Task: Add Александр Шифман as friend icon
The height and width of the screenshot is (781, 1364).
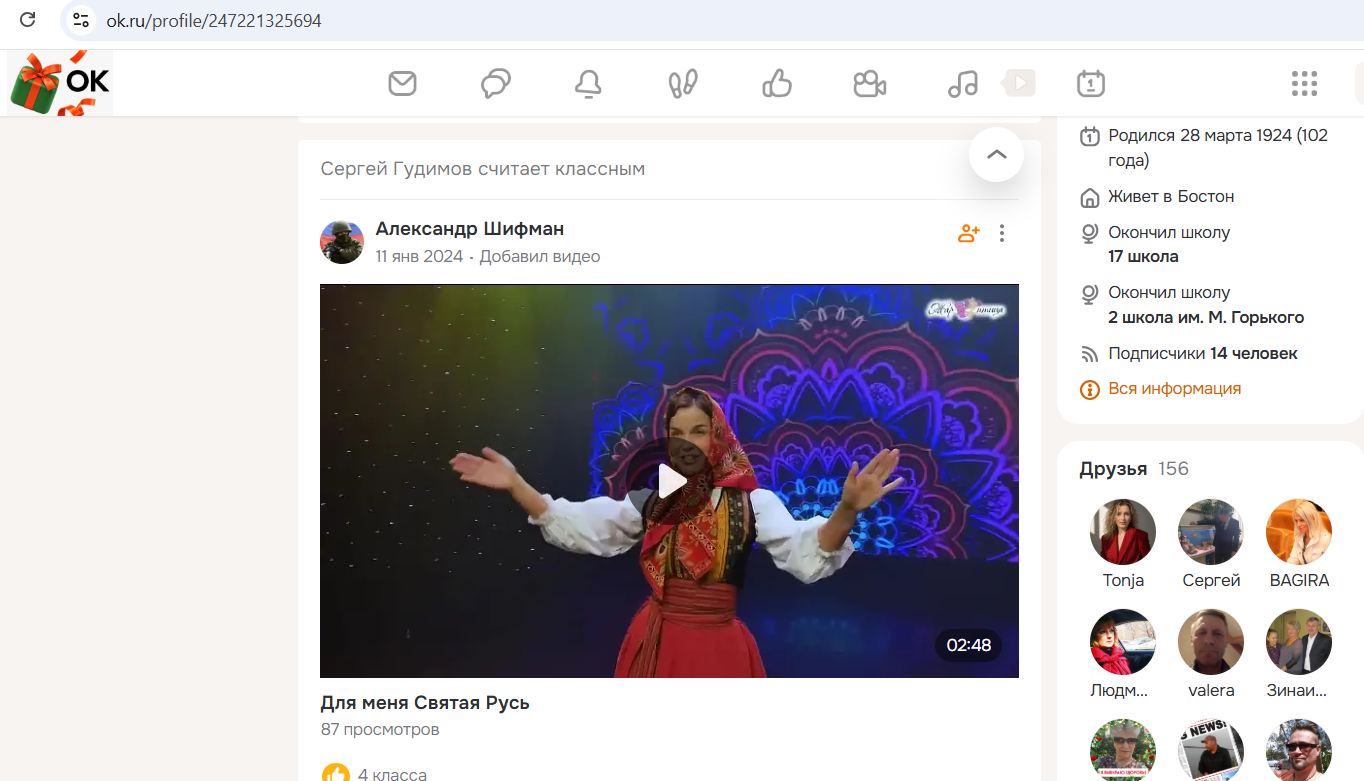Action: [x=969, y=233]
